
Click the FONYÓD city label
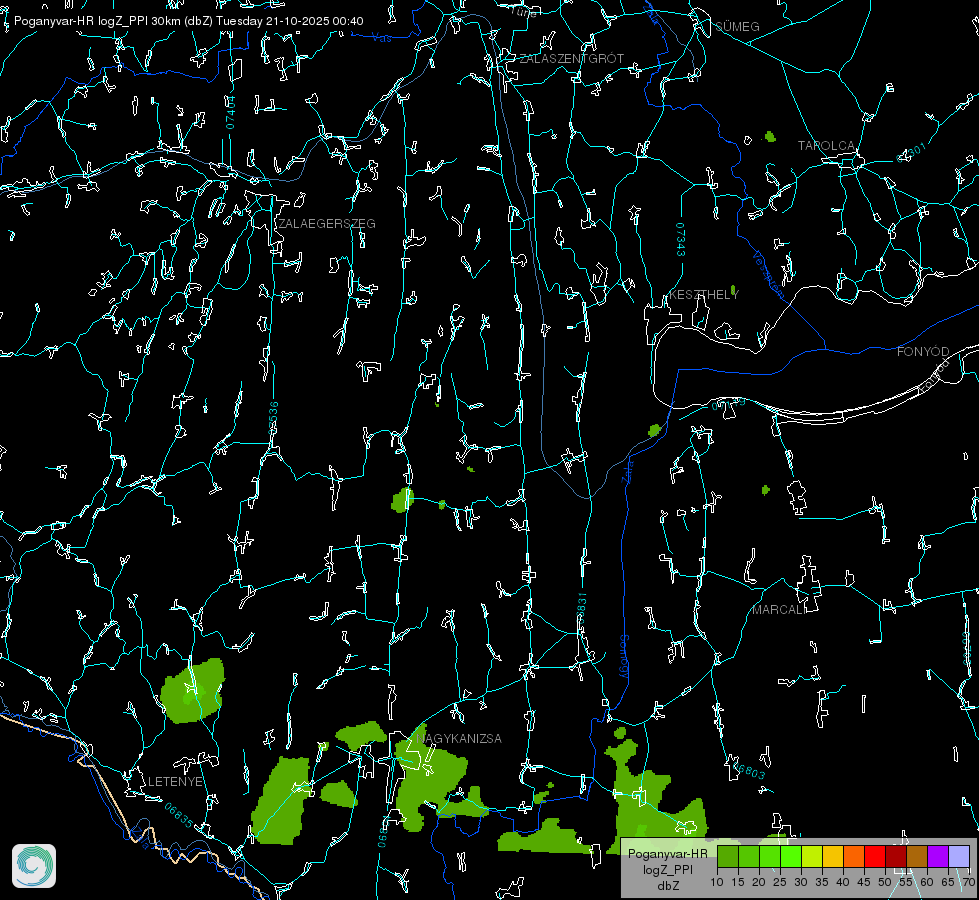923,352
